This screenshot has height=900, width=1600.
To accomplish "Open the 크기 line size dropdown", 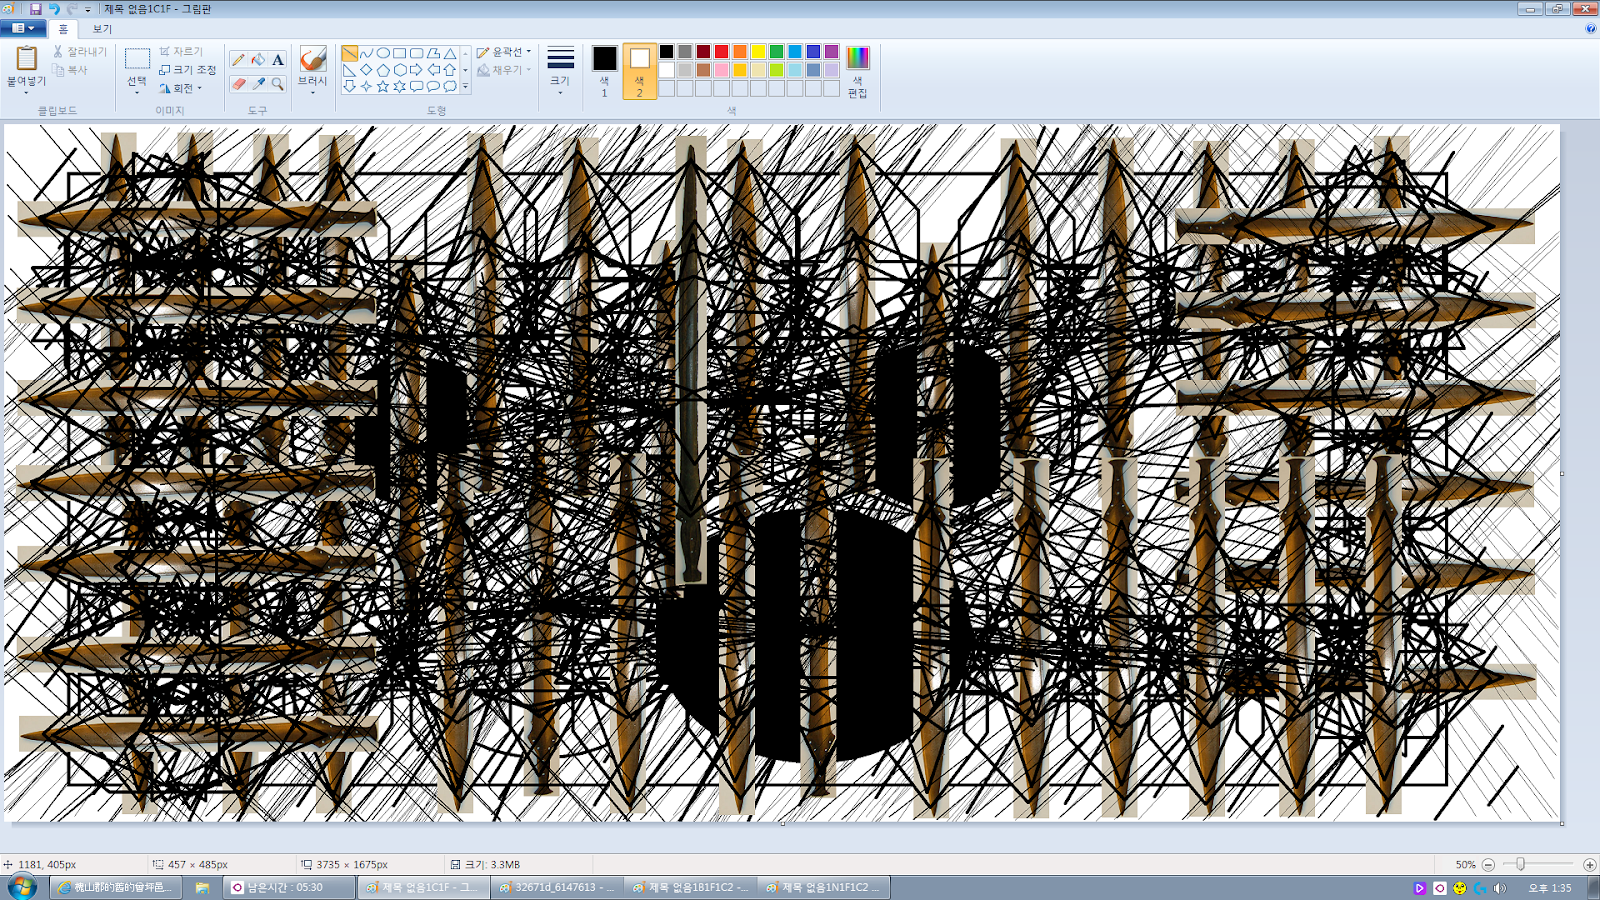I will click(560, 70).
